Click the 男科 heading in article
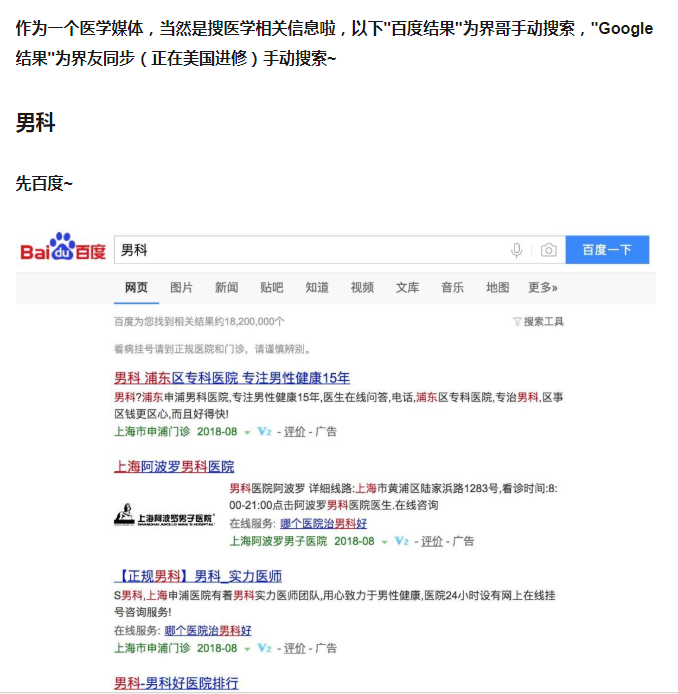Screen dimensions: 678x694 click(x=35, y=123)
